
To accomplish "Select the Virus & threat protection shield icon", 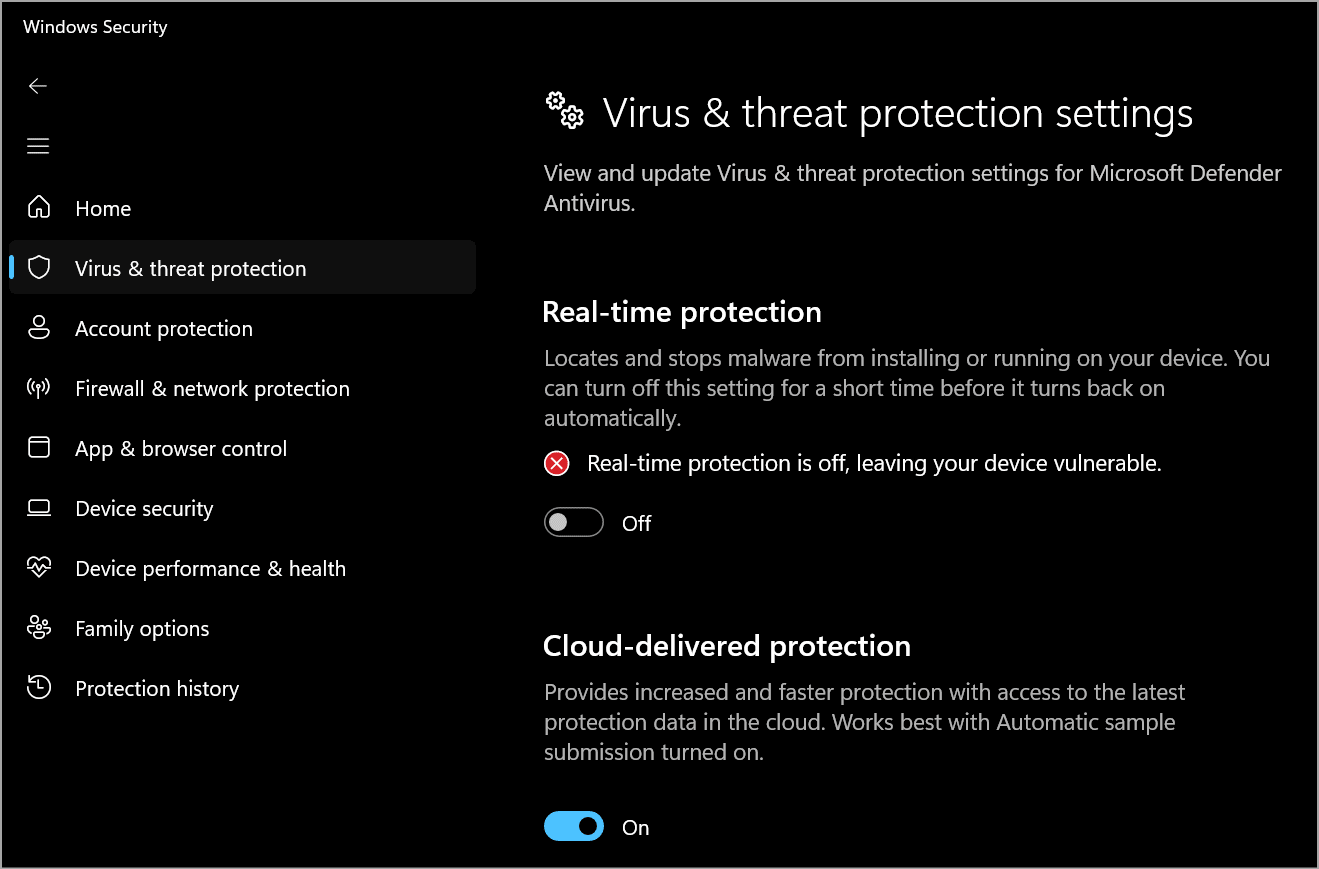I will (38, 267).
